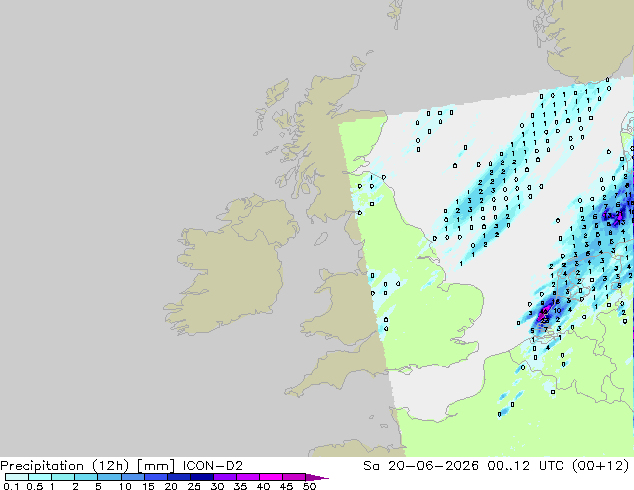Image resolution: width=634 pixels, height=490 pixels.
Task: Click the 40–45 mm magenta swatch
Action: pyautogui.click(x=271, y=477)
